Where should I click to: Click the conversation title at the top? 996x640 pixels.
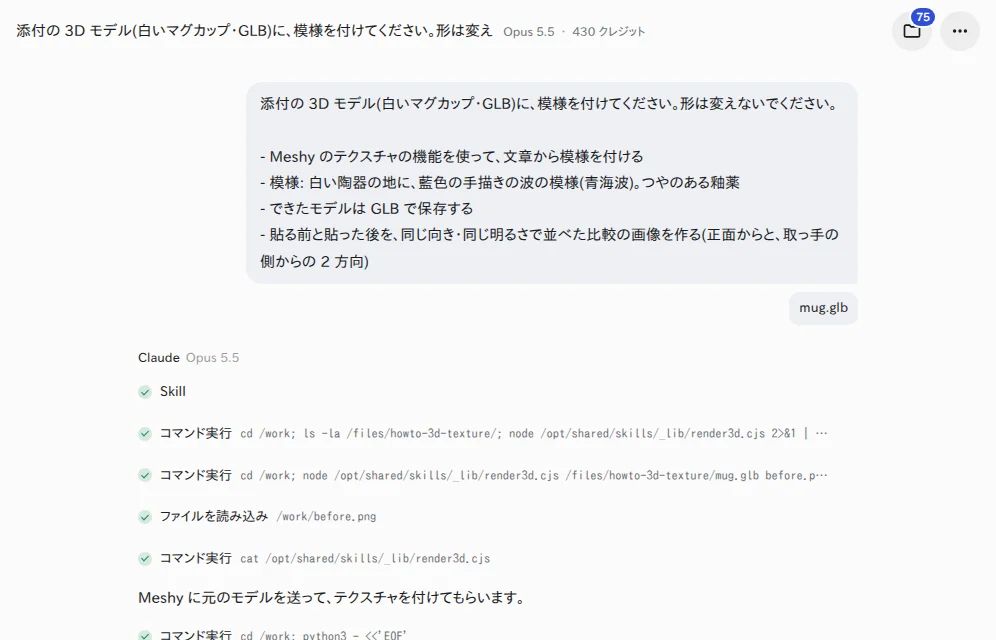click(x=254, y=30)
